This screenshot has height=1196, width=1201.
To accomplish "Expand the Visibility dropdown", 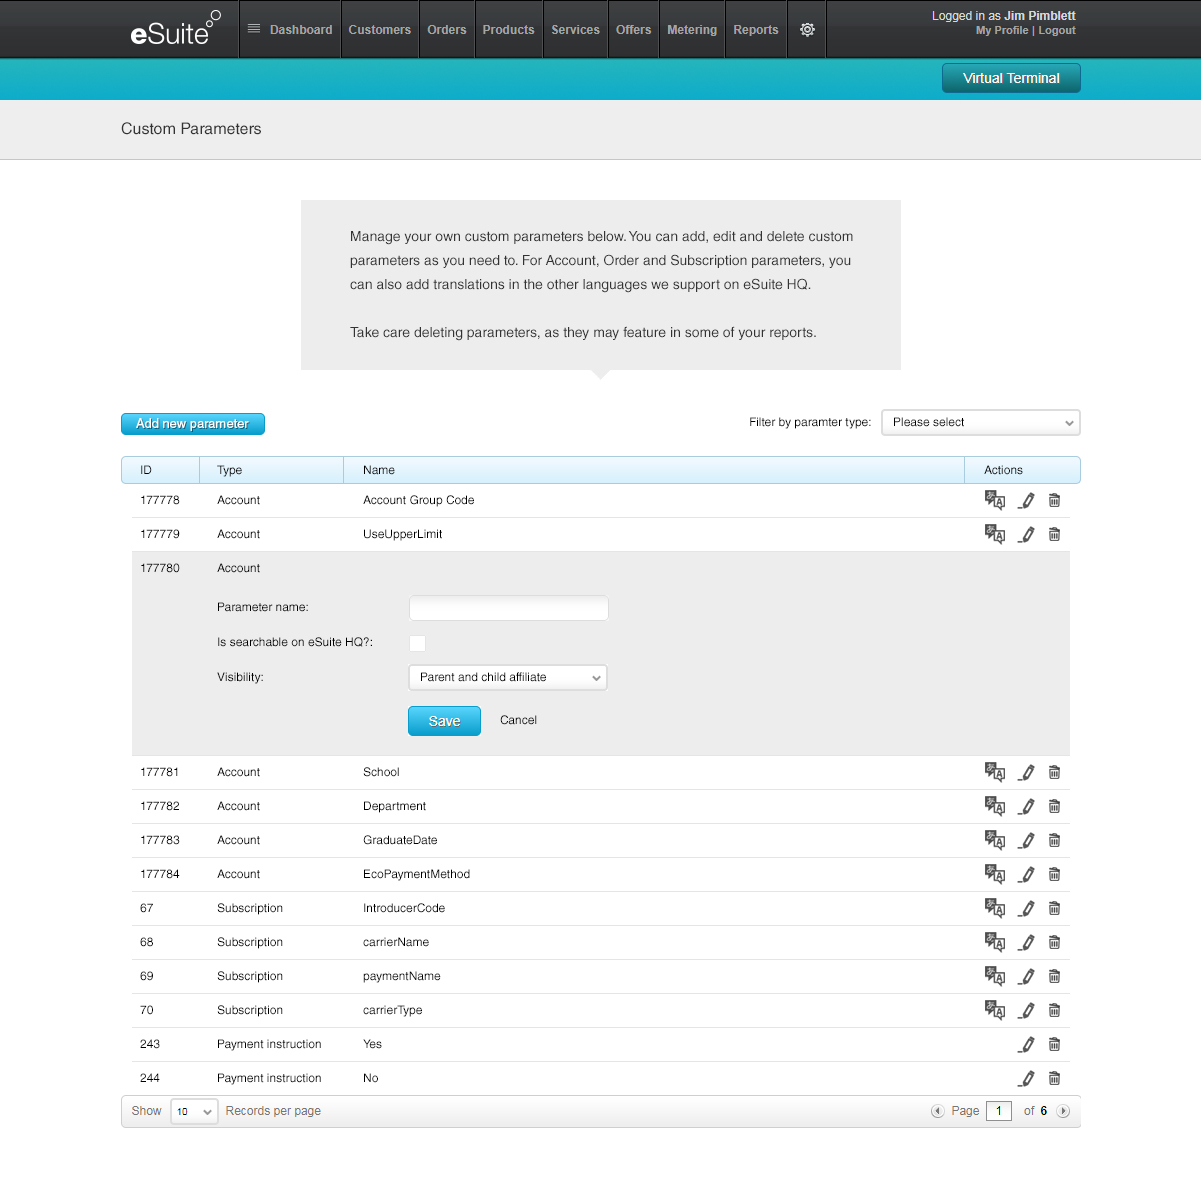I will 508,677.
